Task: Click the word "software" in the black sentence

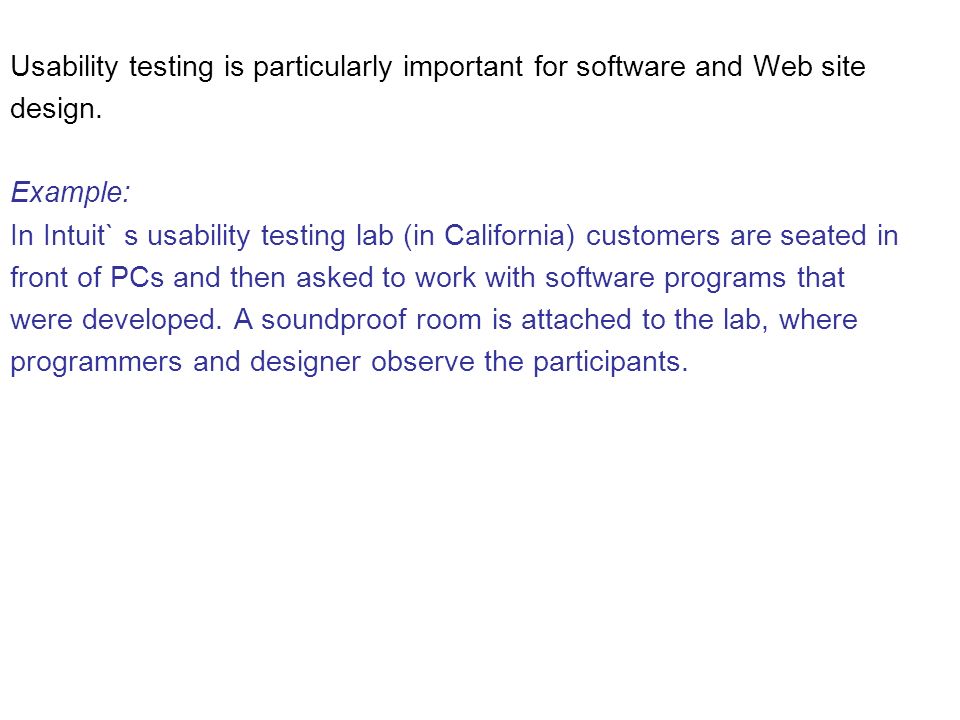Action: point(630,66)
